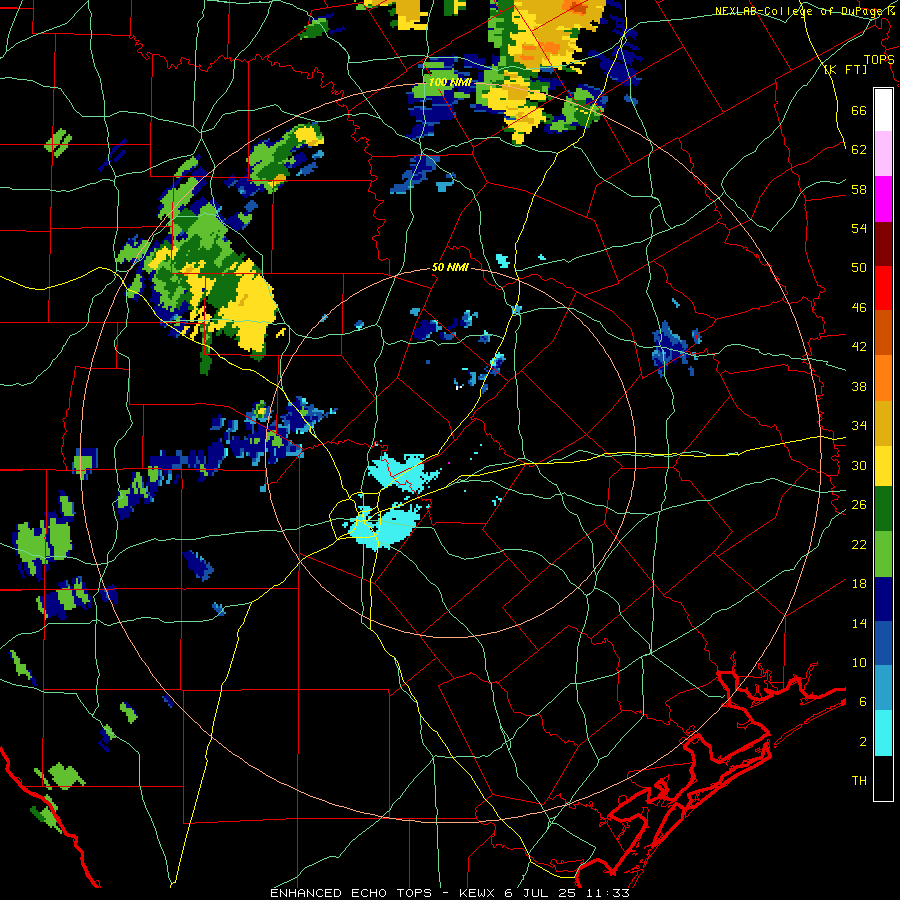Click the 30 legend value
This screenshot has width=900, height=900.
coord(859,465)
